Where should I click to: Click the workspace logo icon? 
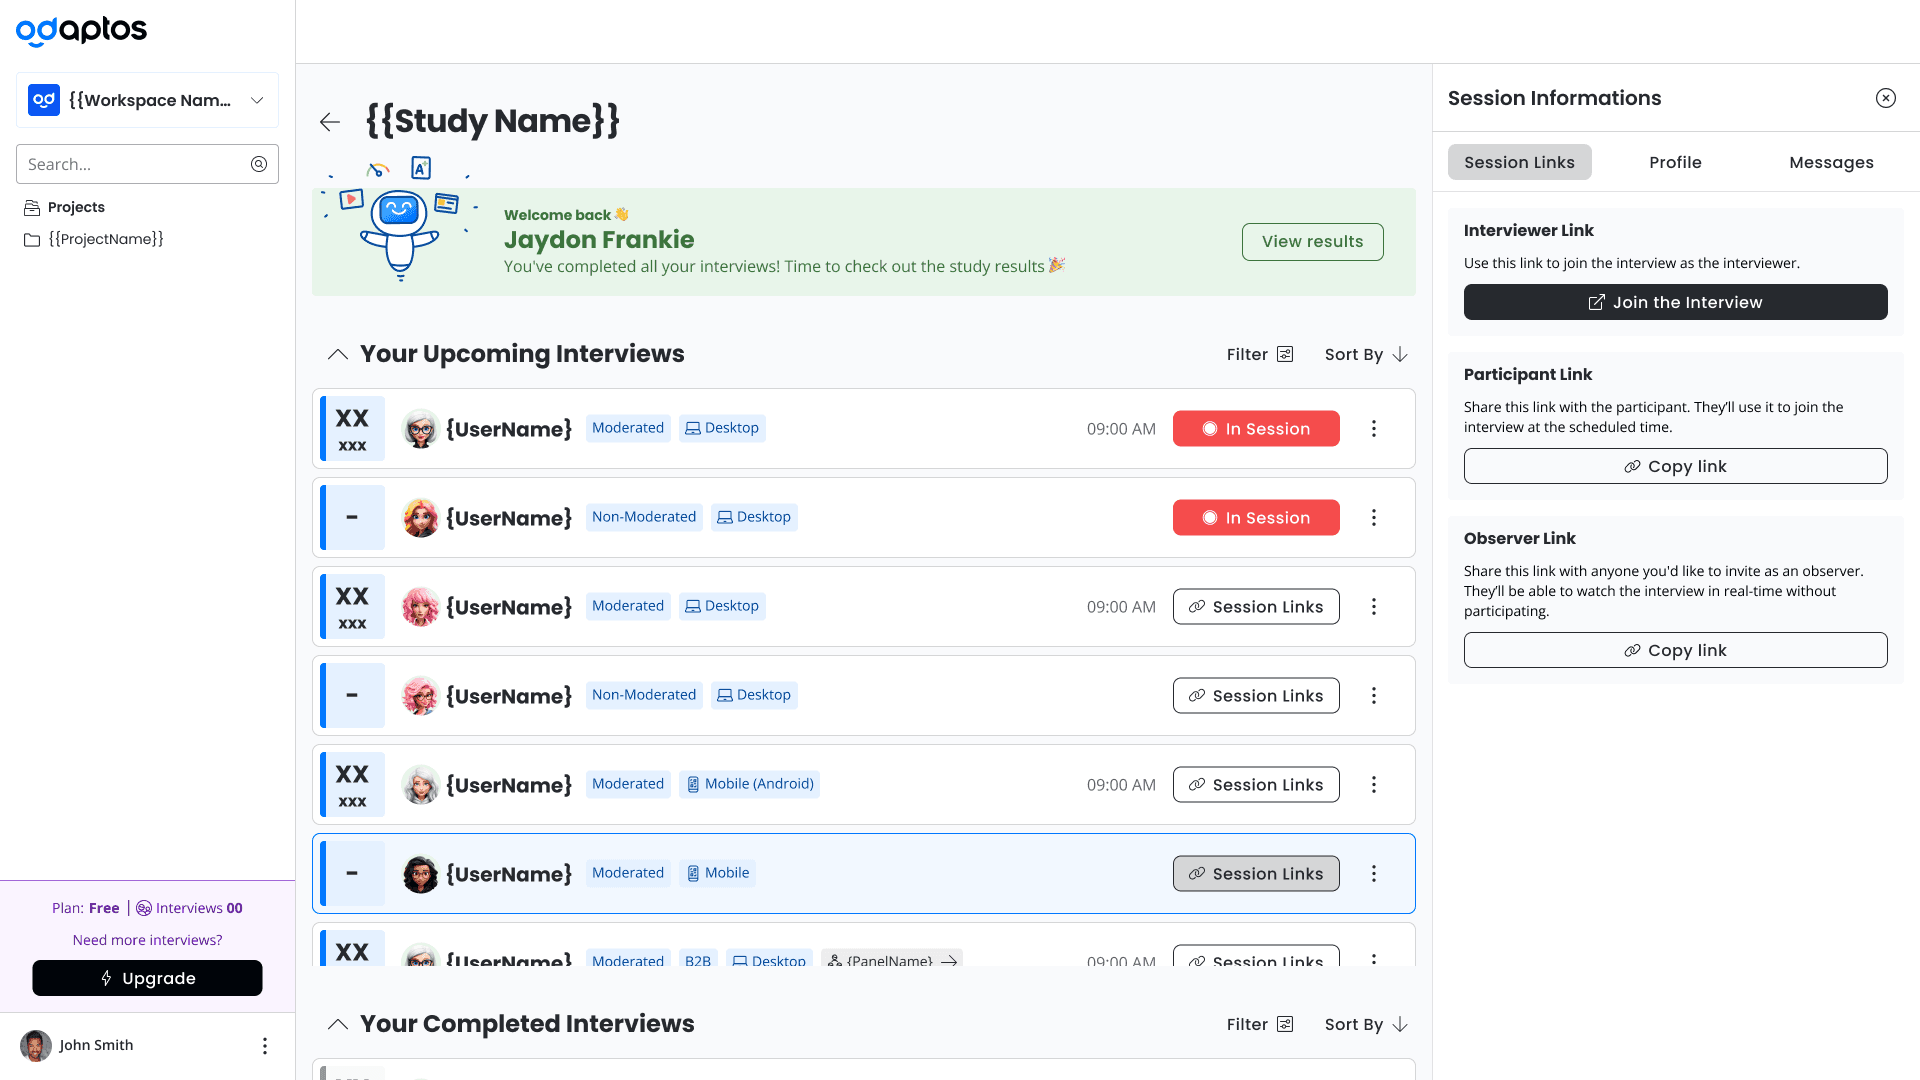[44, 100]
